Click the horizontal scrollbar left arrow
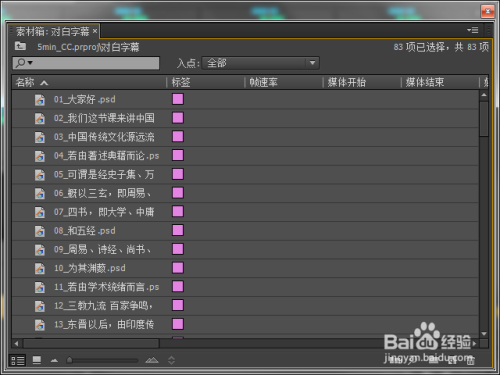 click(x=17, y=343)
